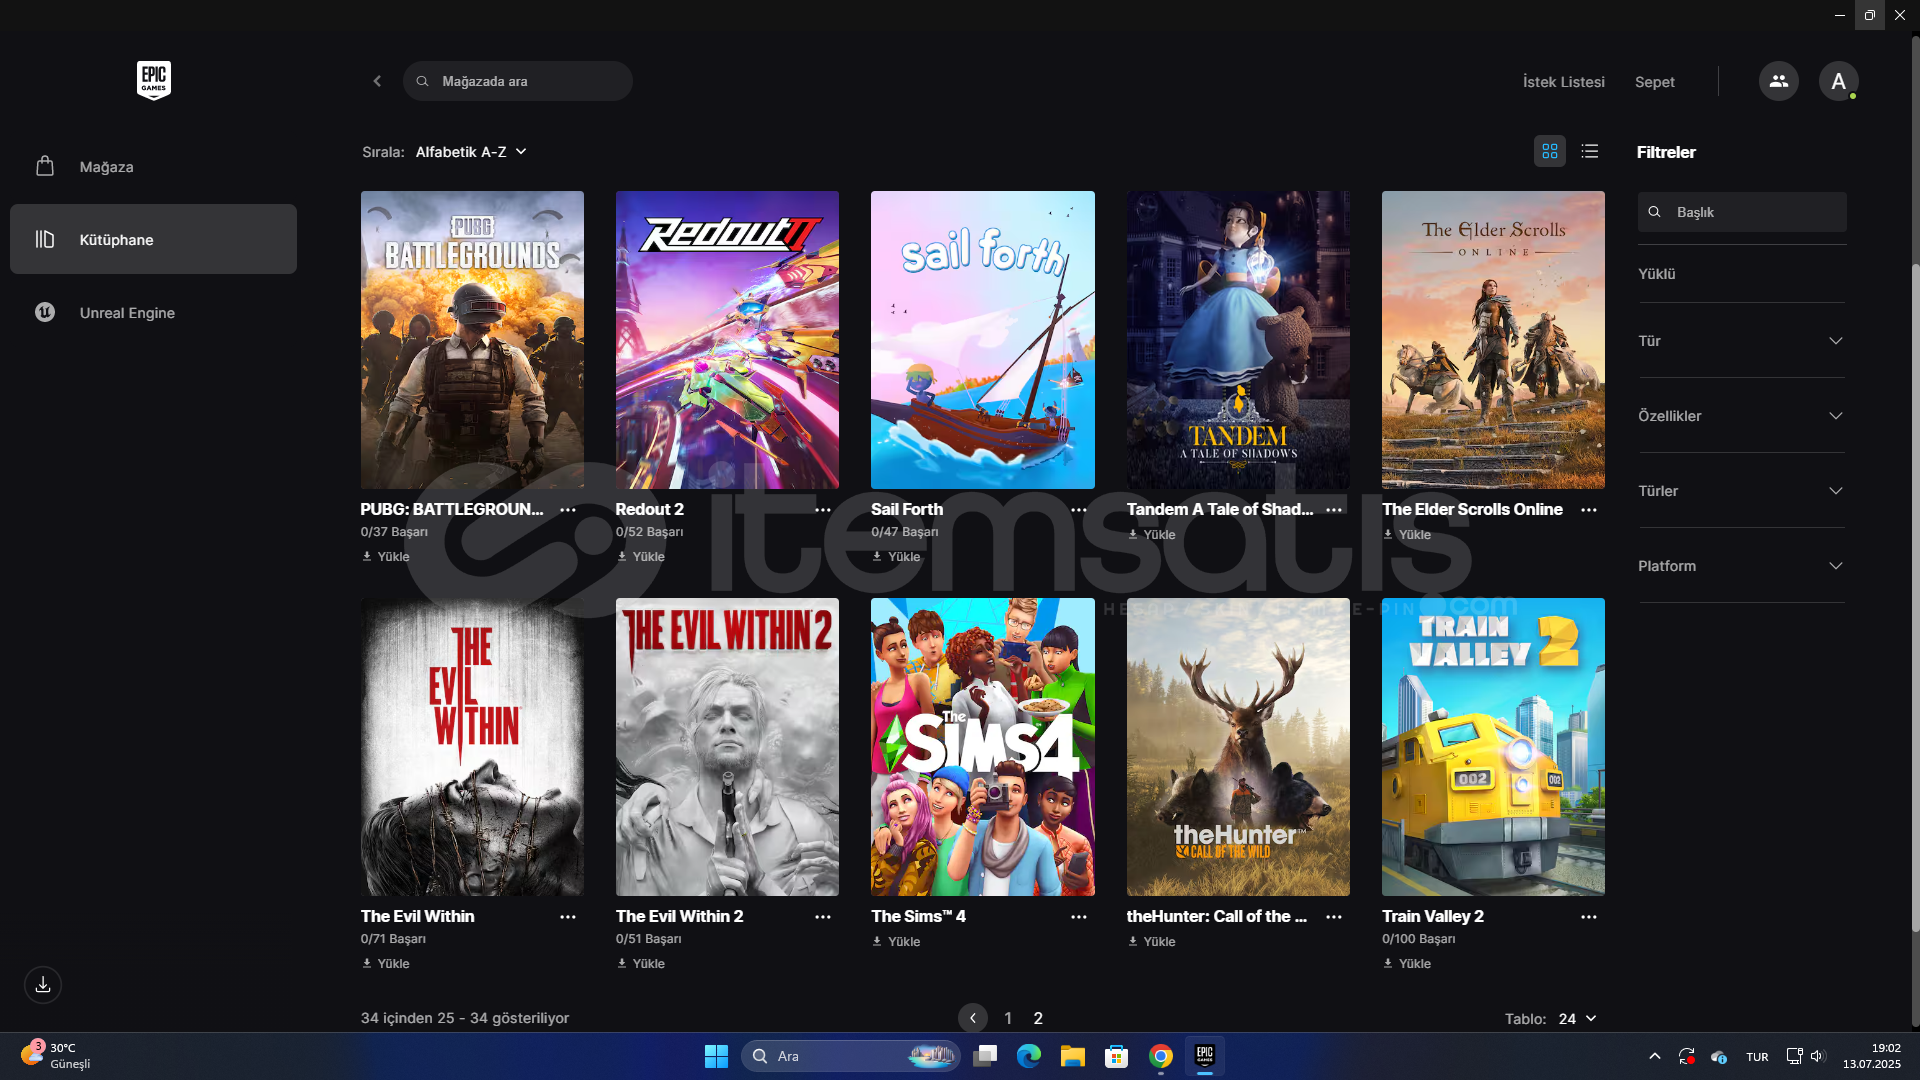Open Task View from taskbar
Image resolution: width=1920 pixels, height=1080 pixels.
tap(985, 1056)
